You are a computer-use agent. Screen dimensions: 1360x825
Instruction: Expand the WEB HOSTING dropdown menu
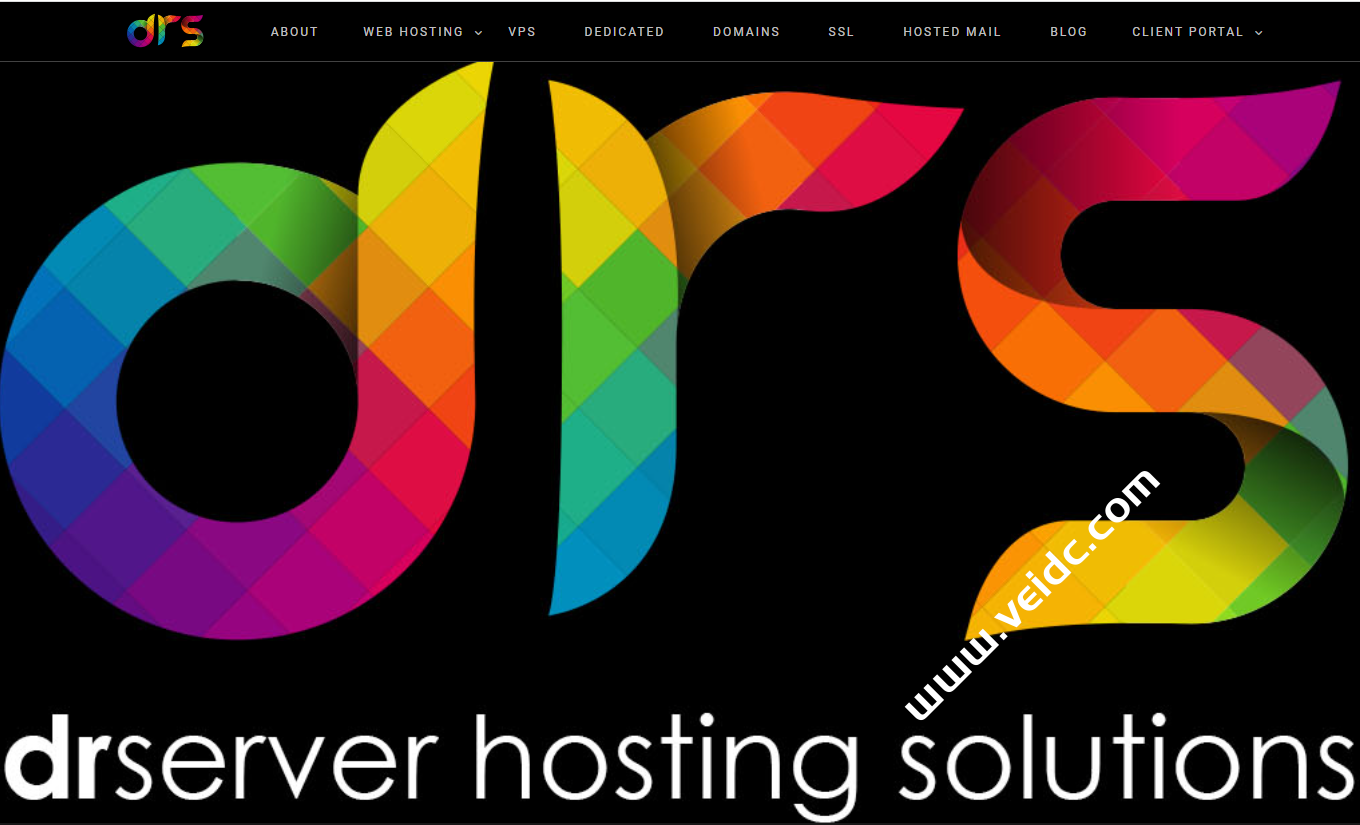414,31
